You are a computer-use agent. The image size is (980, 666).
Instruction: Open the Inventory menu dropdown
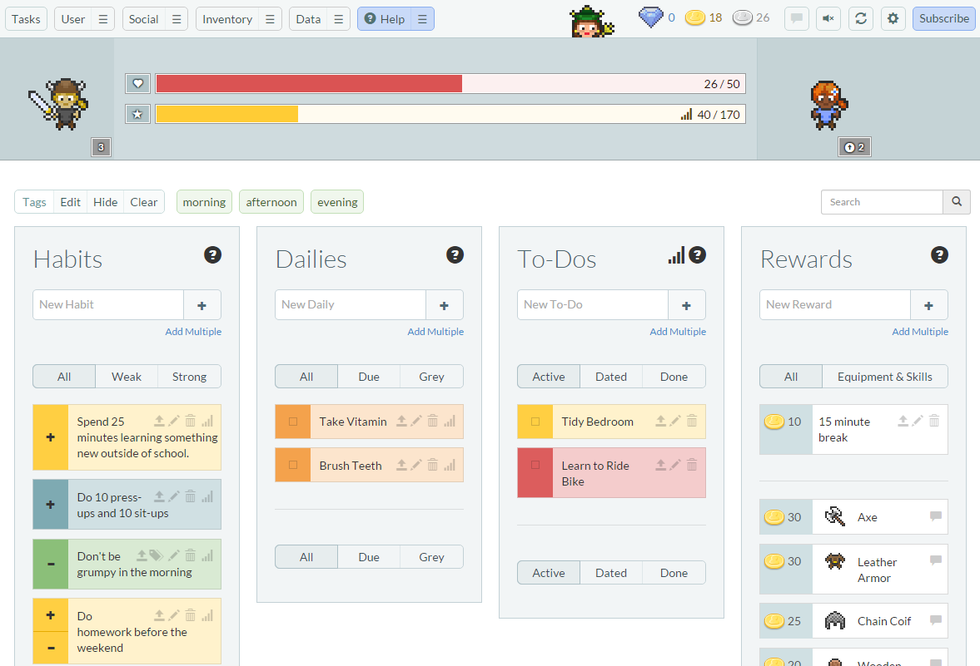coord(270,19)
